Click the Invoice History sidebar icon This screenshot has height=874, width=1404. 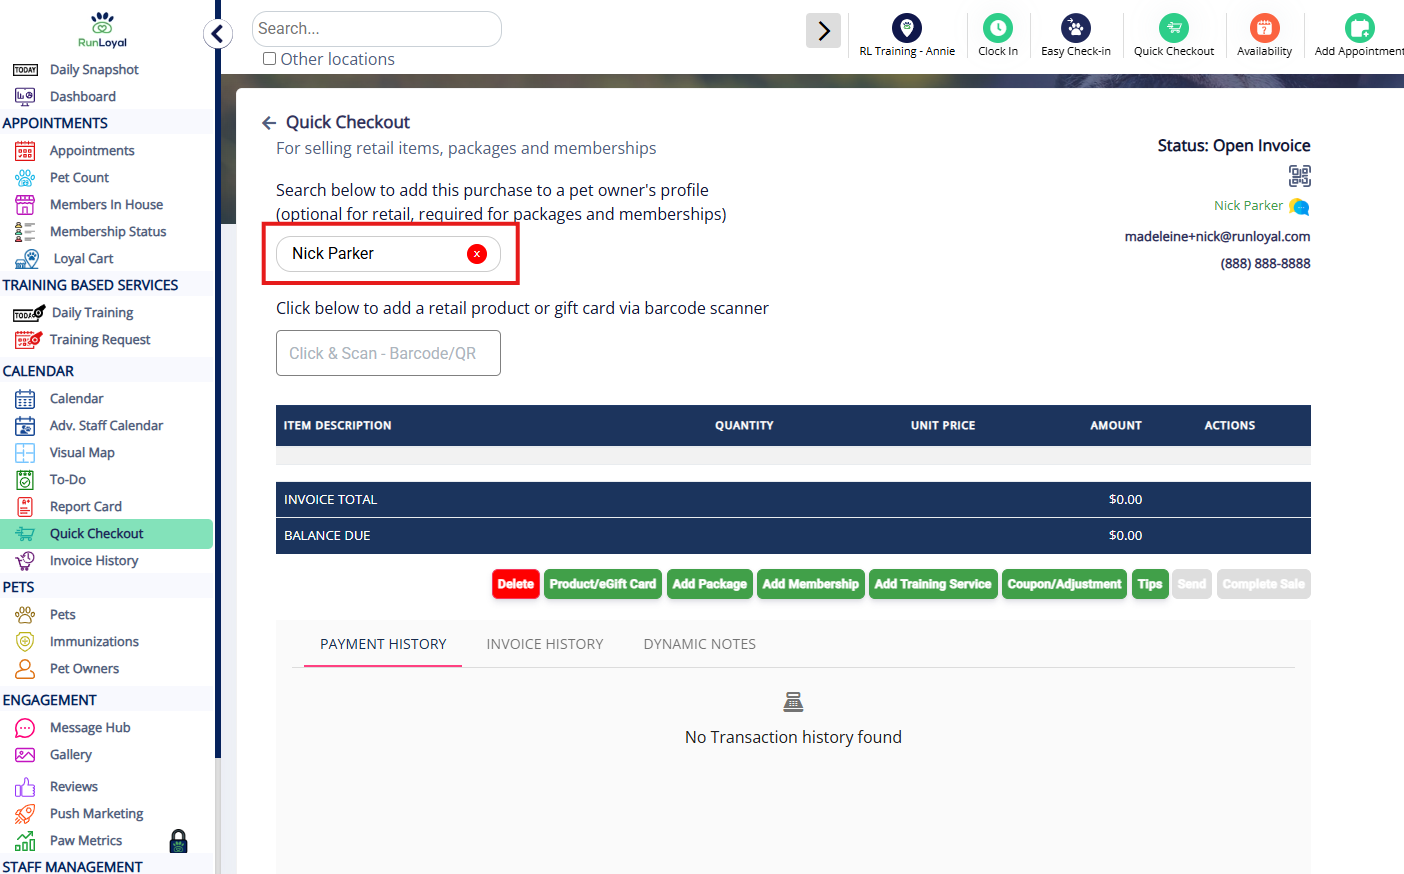25,561
